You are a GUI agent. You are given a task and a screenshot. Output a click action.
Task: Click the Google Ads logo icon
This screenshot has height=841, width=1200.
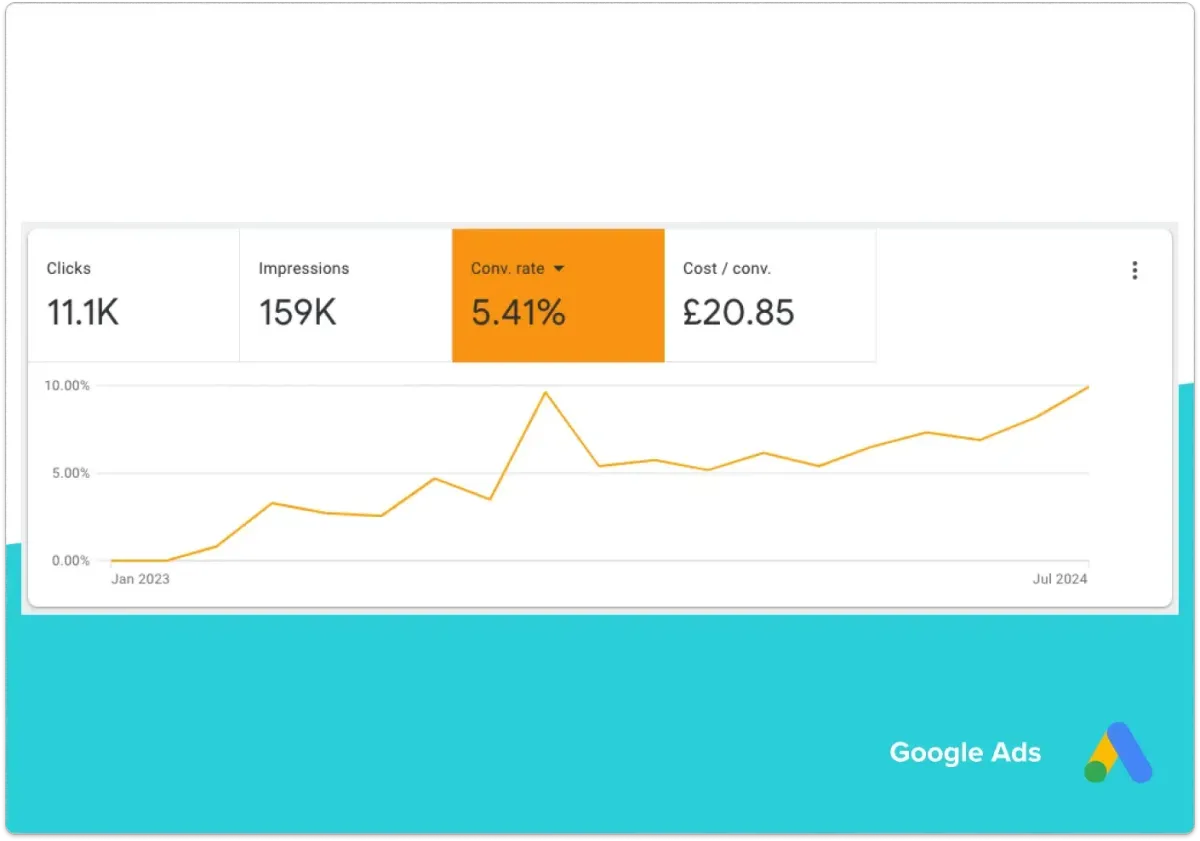tap(1118, 752)
